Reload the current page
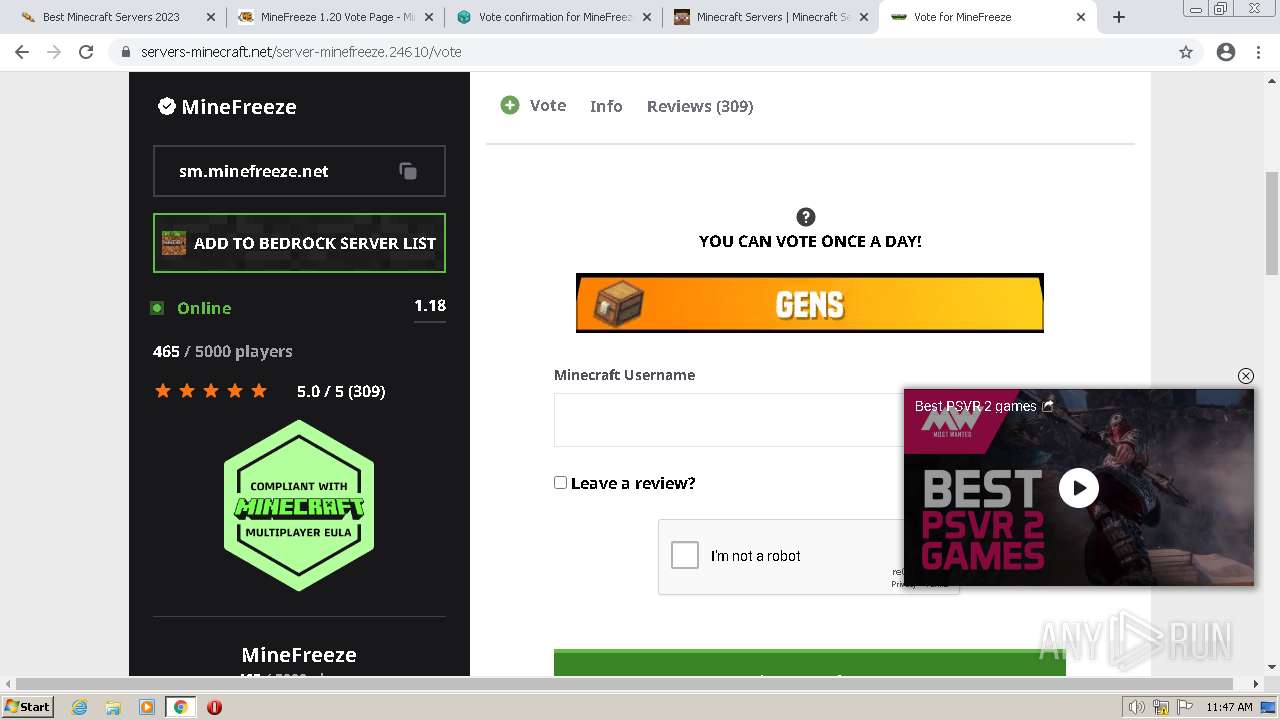The image size is (1280, 720). click(86, 52)
